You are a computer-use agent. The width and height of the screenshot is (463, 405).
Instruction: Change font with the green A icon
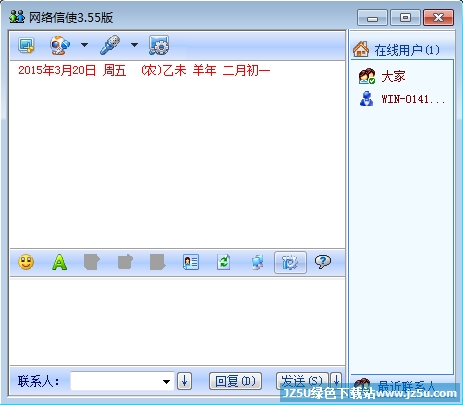[x=59, y=262]
